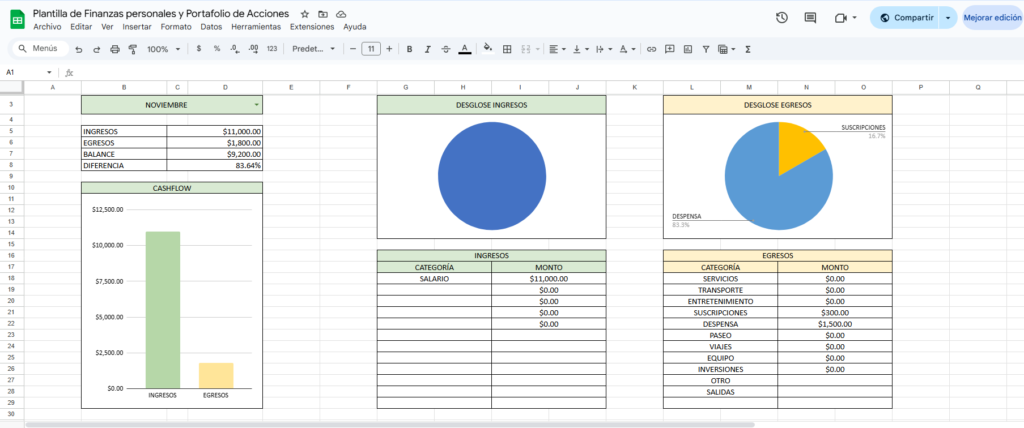Click the Mejorar edición button
Viewport: 1024px width, 428px height.
pos(992,18)
